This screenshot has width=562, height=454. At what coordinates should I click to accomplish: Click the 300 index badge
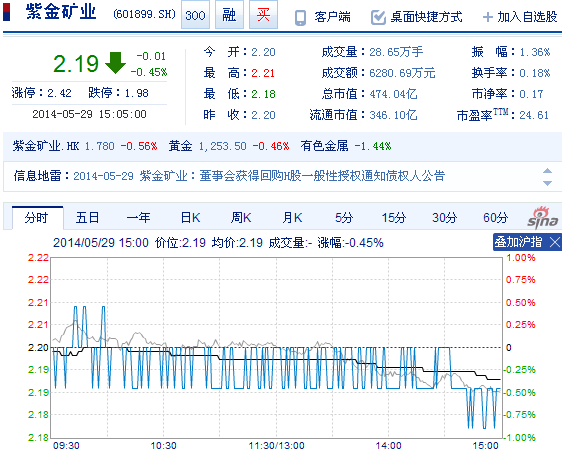(195, 15)
